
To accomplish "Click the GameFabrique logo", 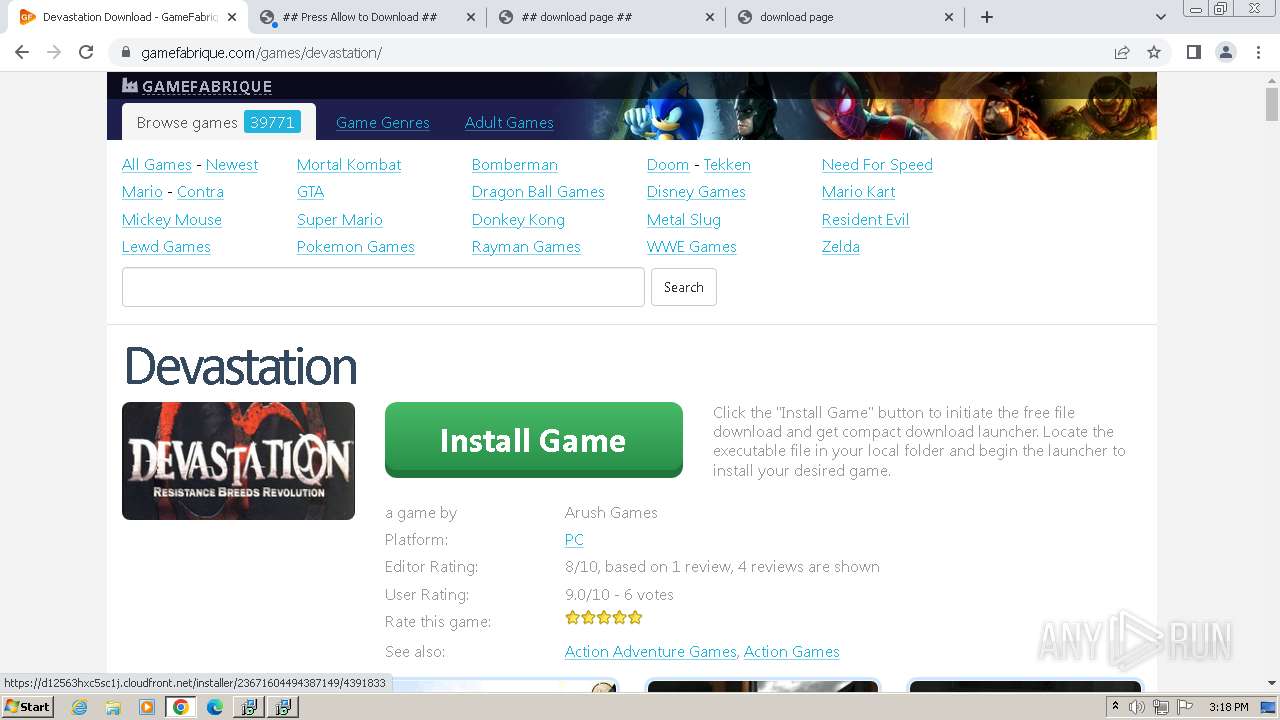I will [197, 86].
